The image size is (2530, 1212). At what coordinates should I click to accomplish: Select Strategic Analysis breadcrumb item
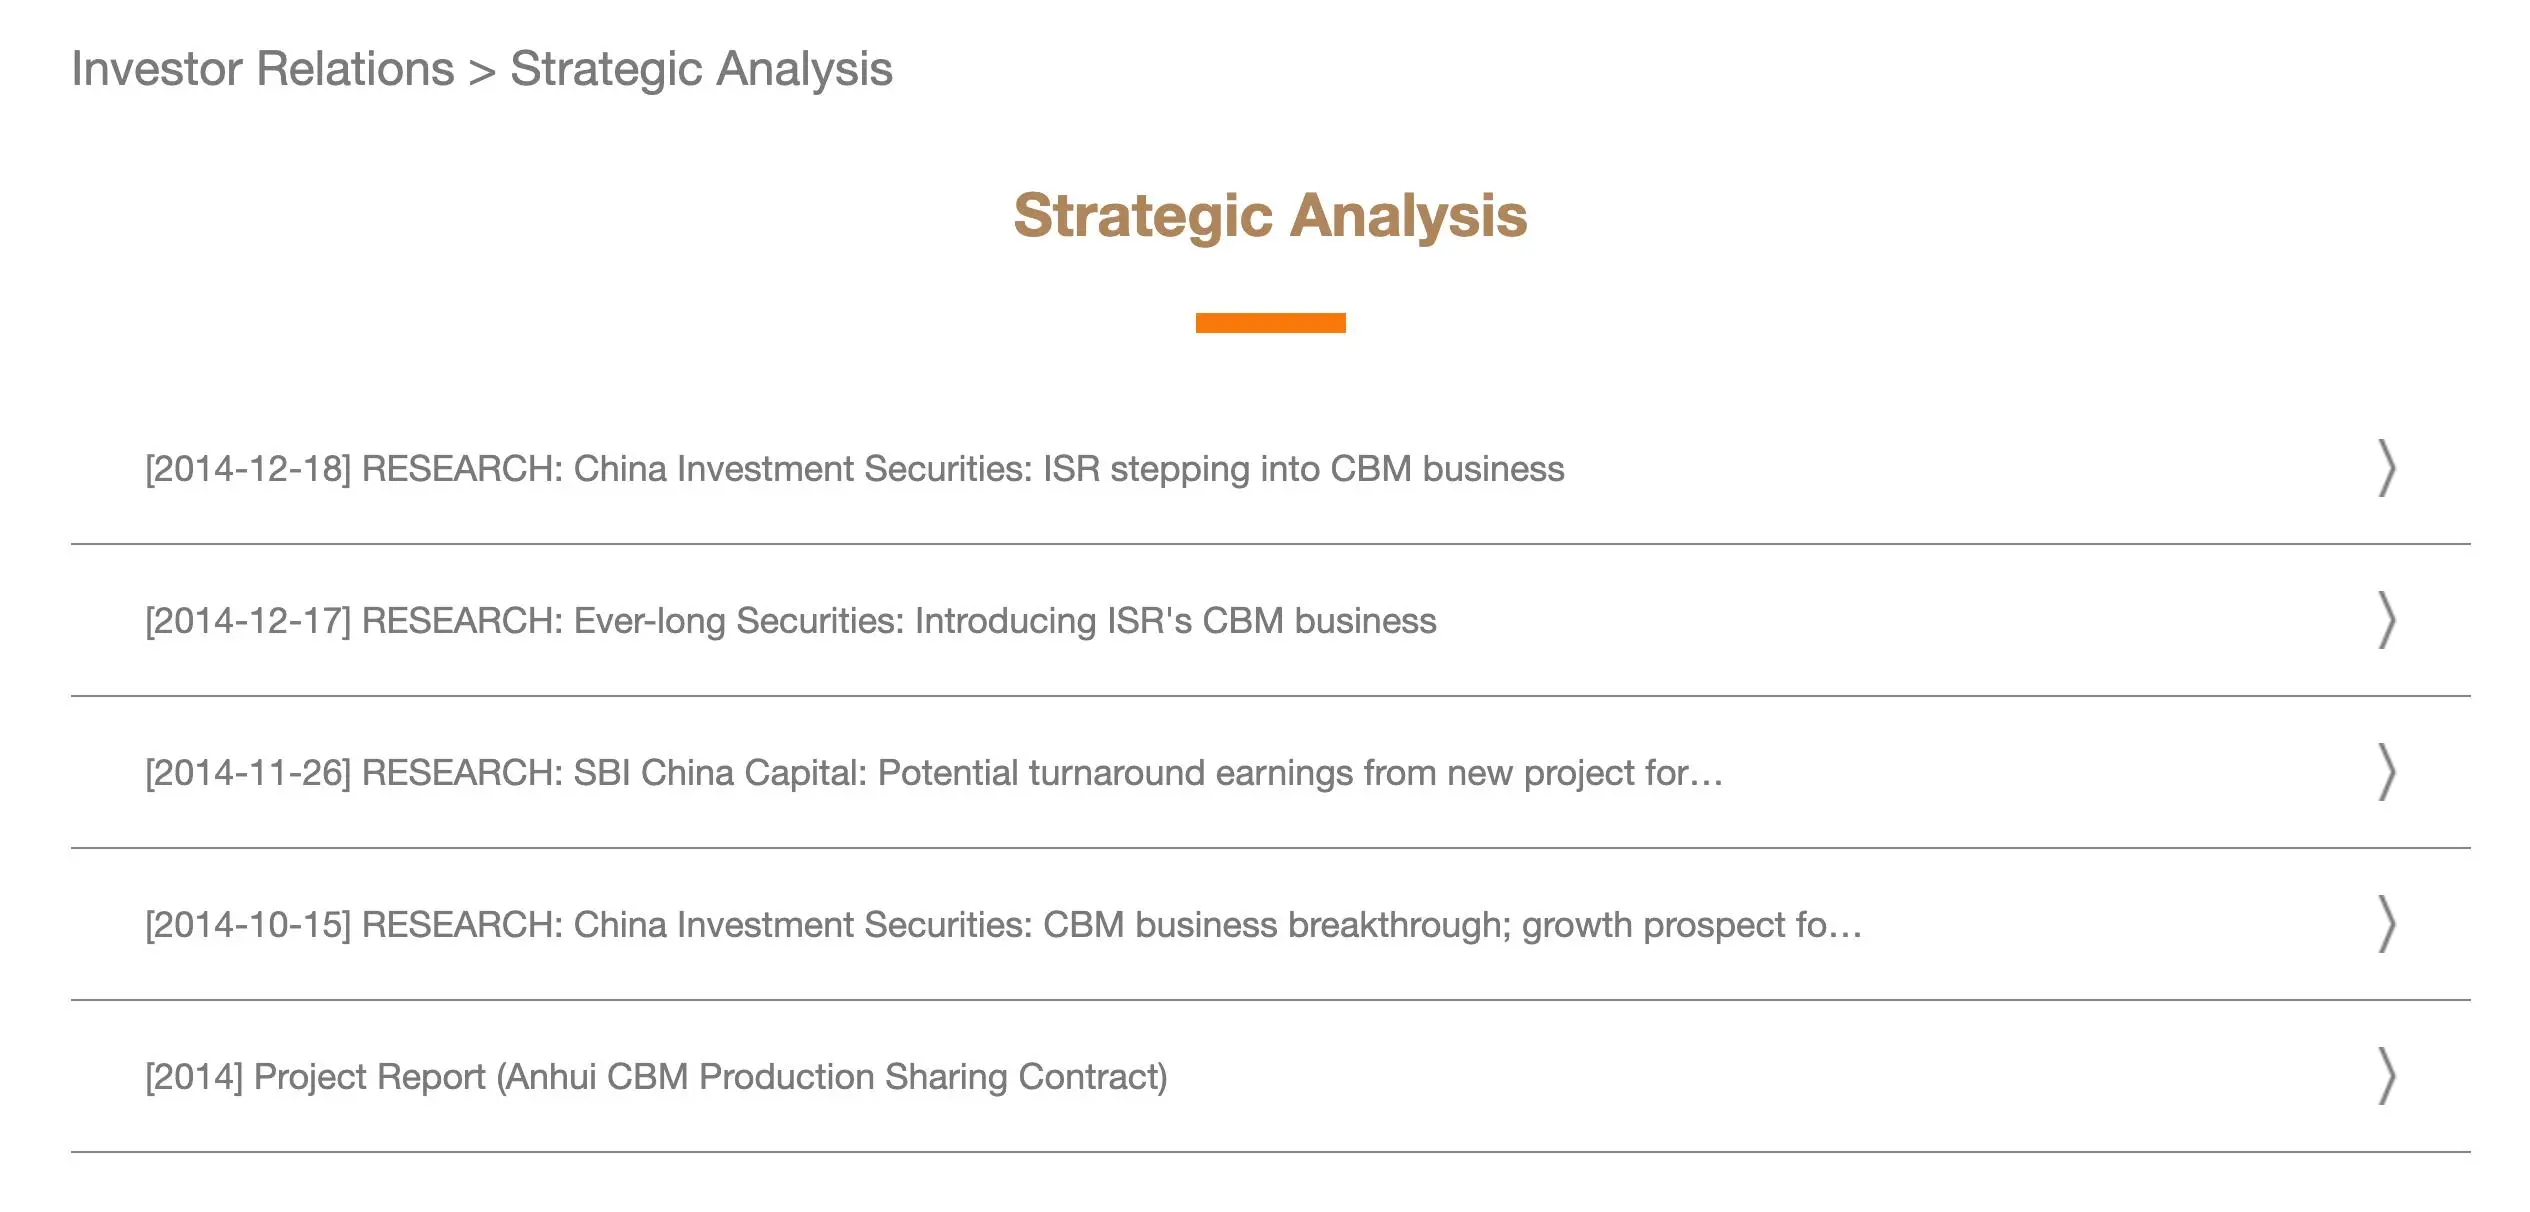[701, 69]
